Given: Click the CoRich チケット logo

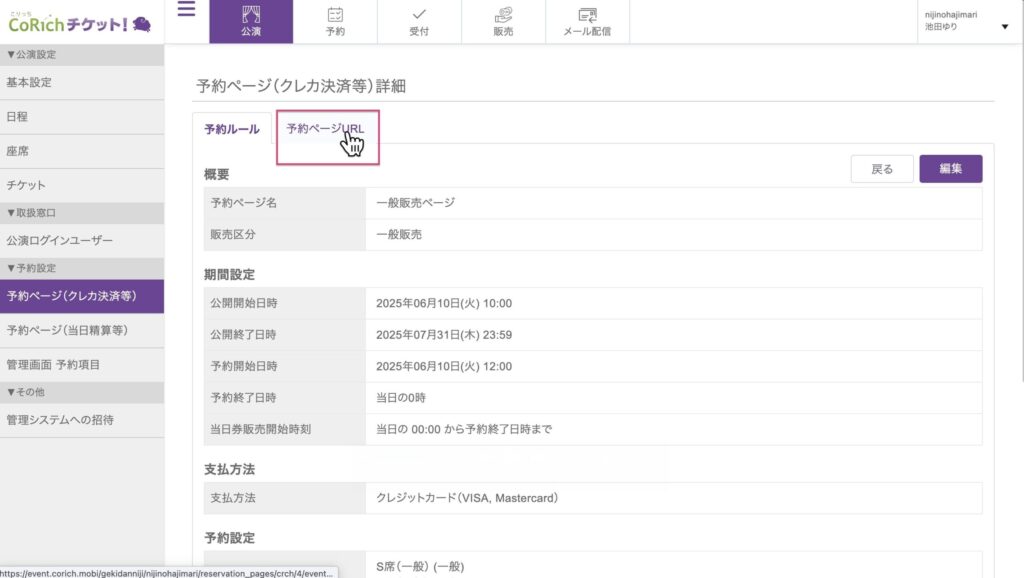Looking at the screenshot, I should click(x=80, y=23).
